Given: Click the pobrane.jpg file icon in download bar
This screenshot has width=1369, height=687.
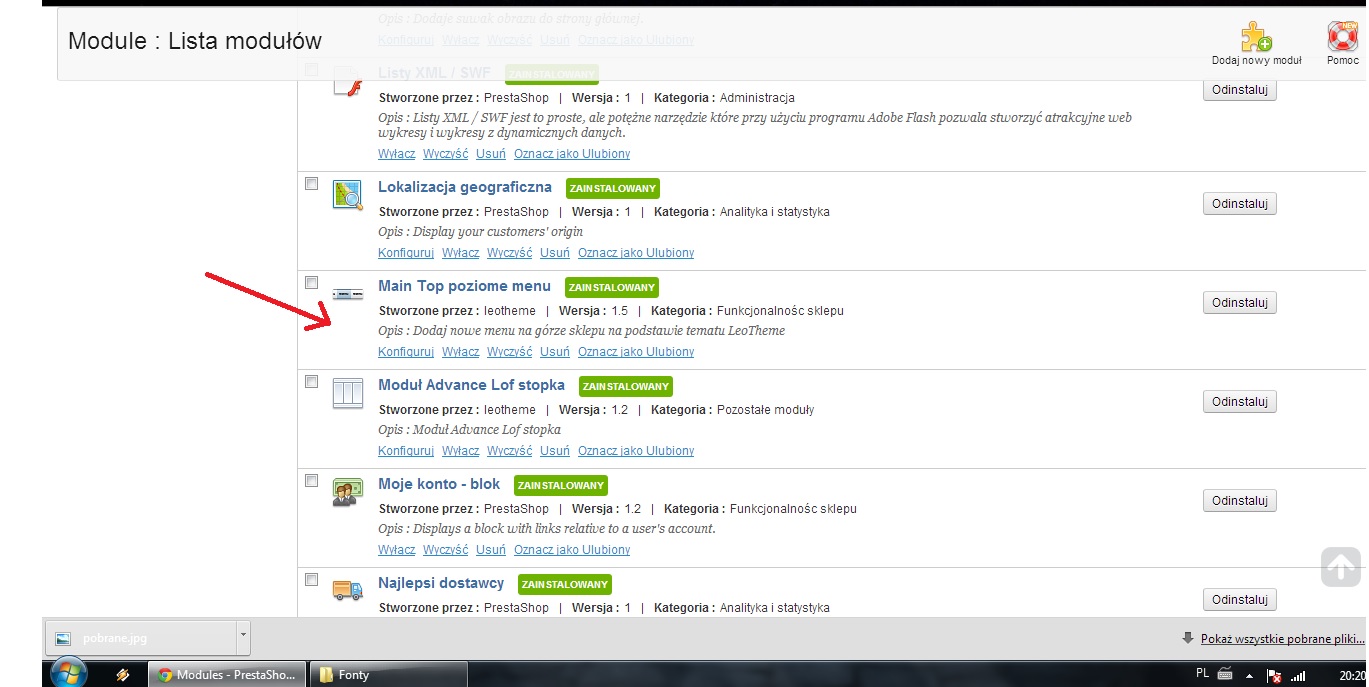Looking at the screenshot, I should click(63, 638).
